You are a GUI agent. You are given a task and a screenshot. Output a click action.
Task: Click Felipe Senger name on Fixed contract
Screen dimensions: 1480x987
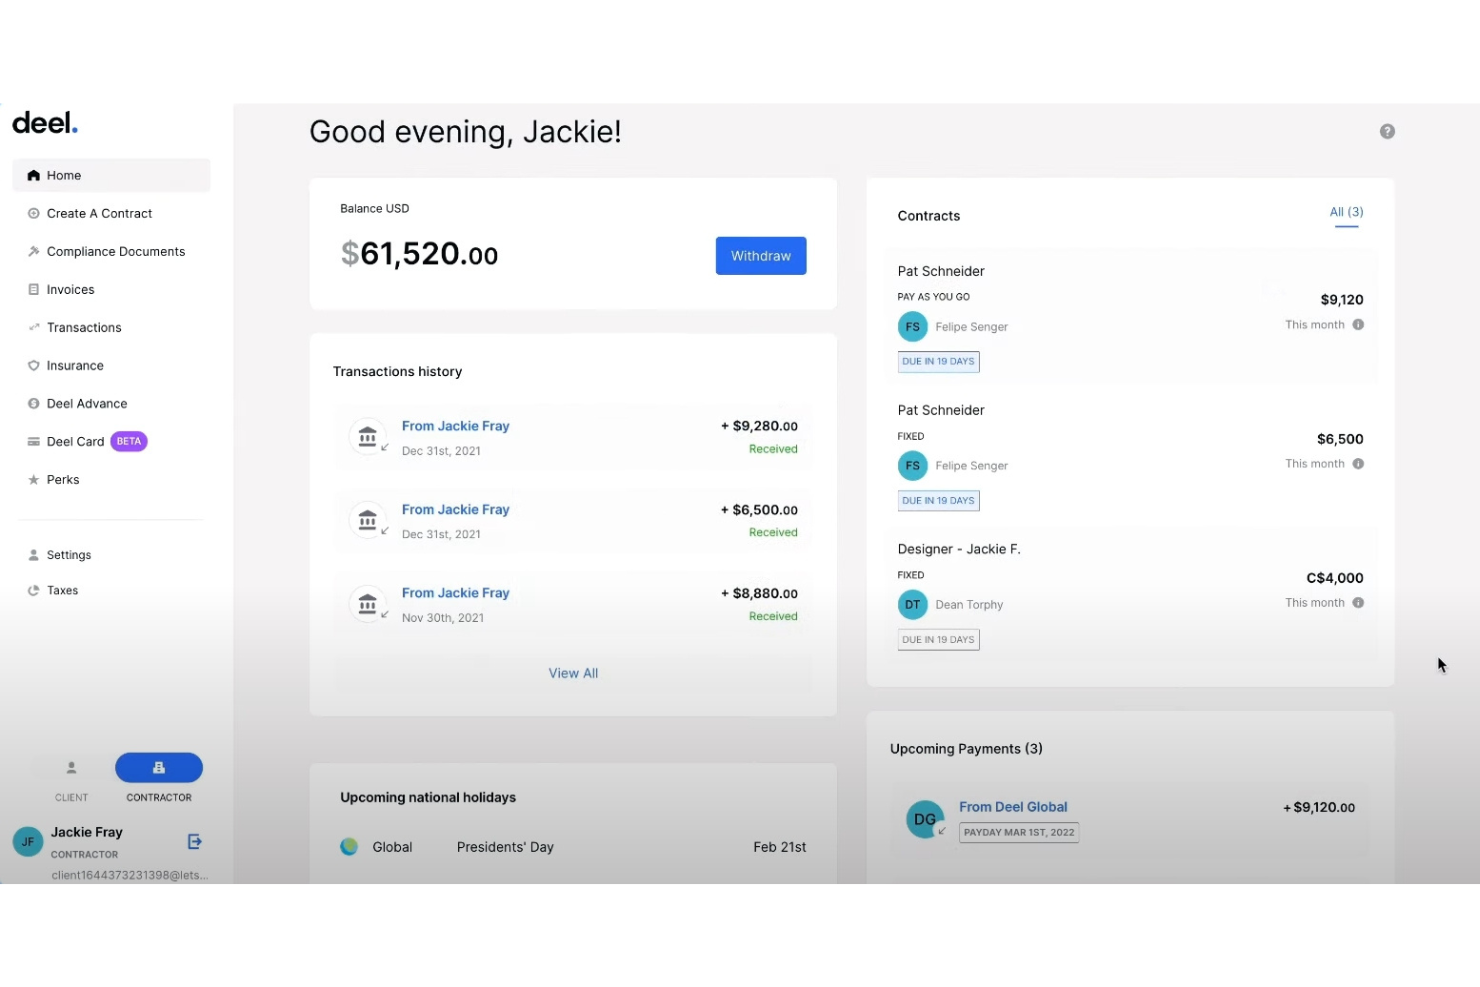[971, 466]
